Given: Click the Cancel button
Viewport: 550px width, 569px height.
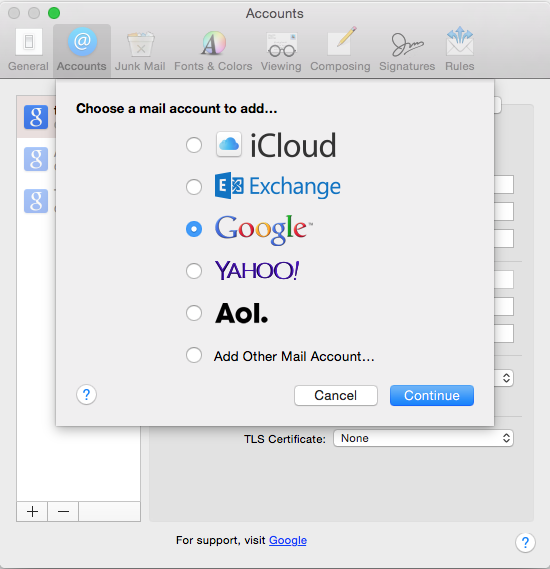Looking at the screenshot, I should [x=336, y=395].
